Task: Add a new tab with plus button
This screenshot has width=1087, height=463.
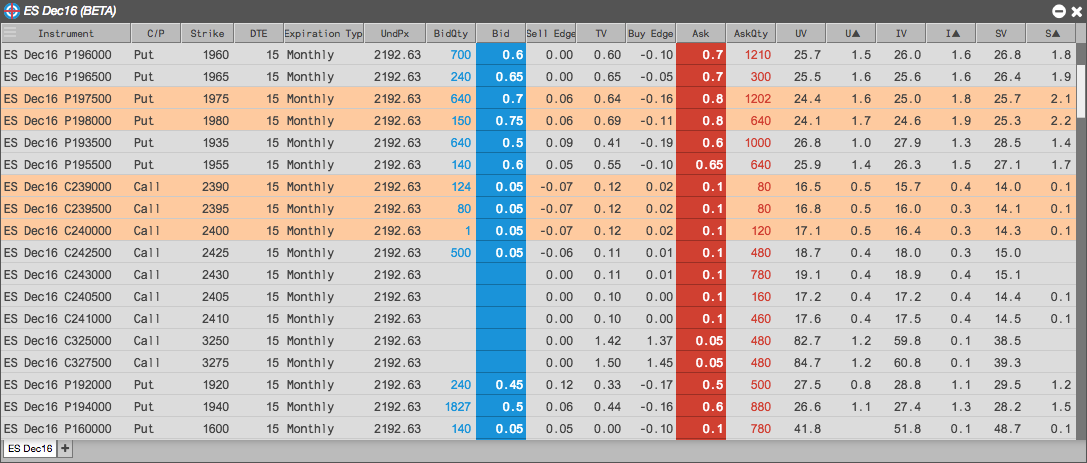Action: 65,448
